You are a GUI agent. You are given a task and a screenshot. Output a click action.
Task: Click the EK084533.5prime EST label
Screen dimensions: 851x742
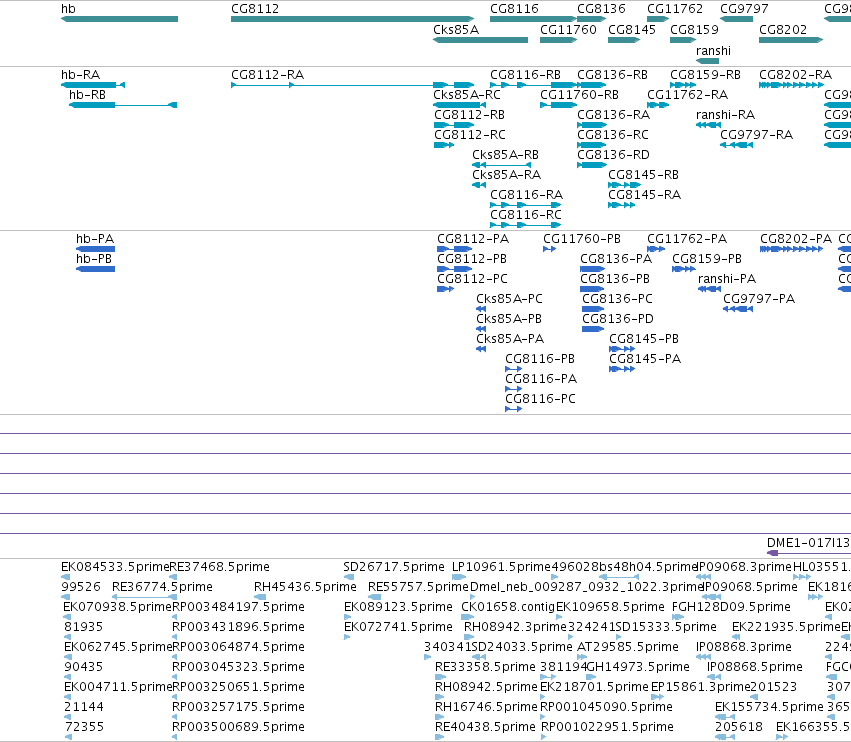pyautogui.click(x=115, y=567)
